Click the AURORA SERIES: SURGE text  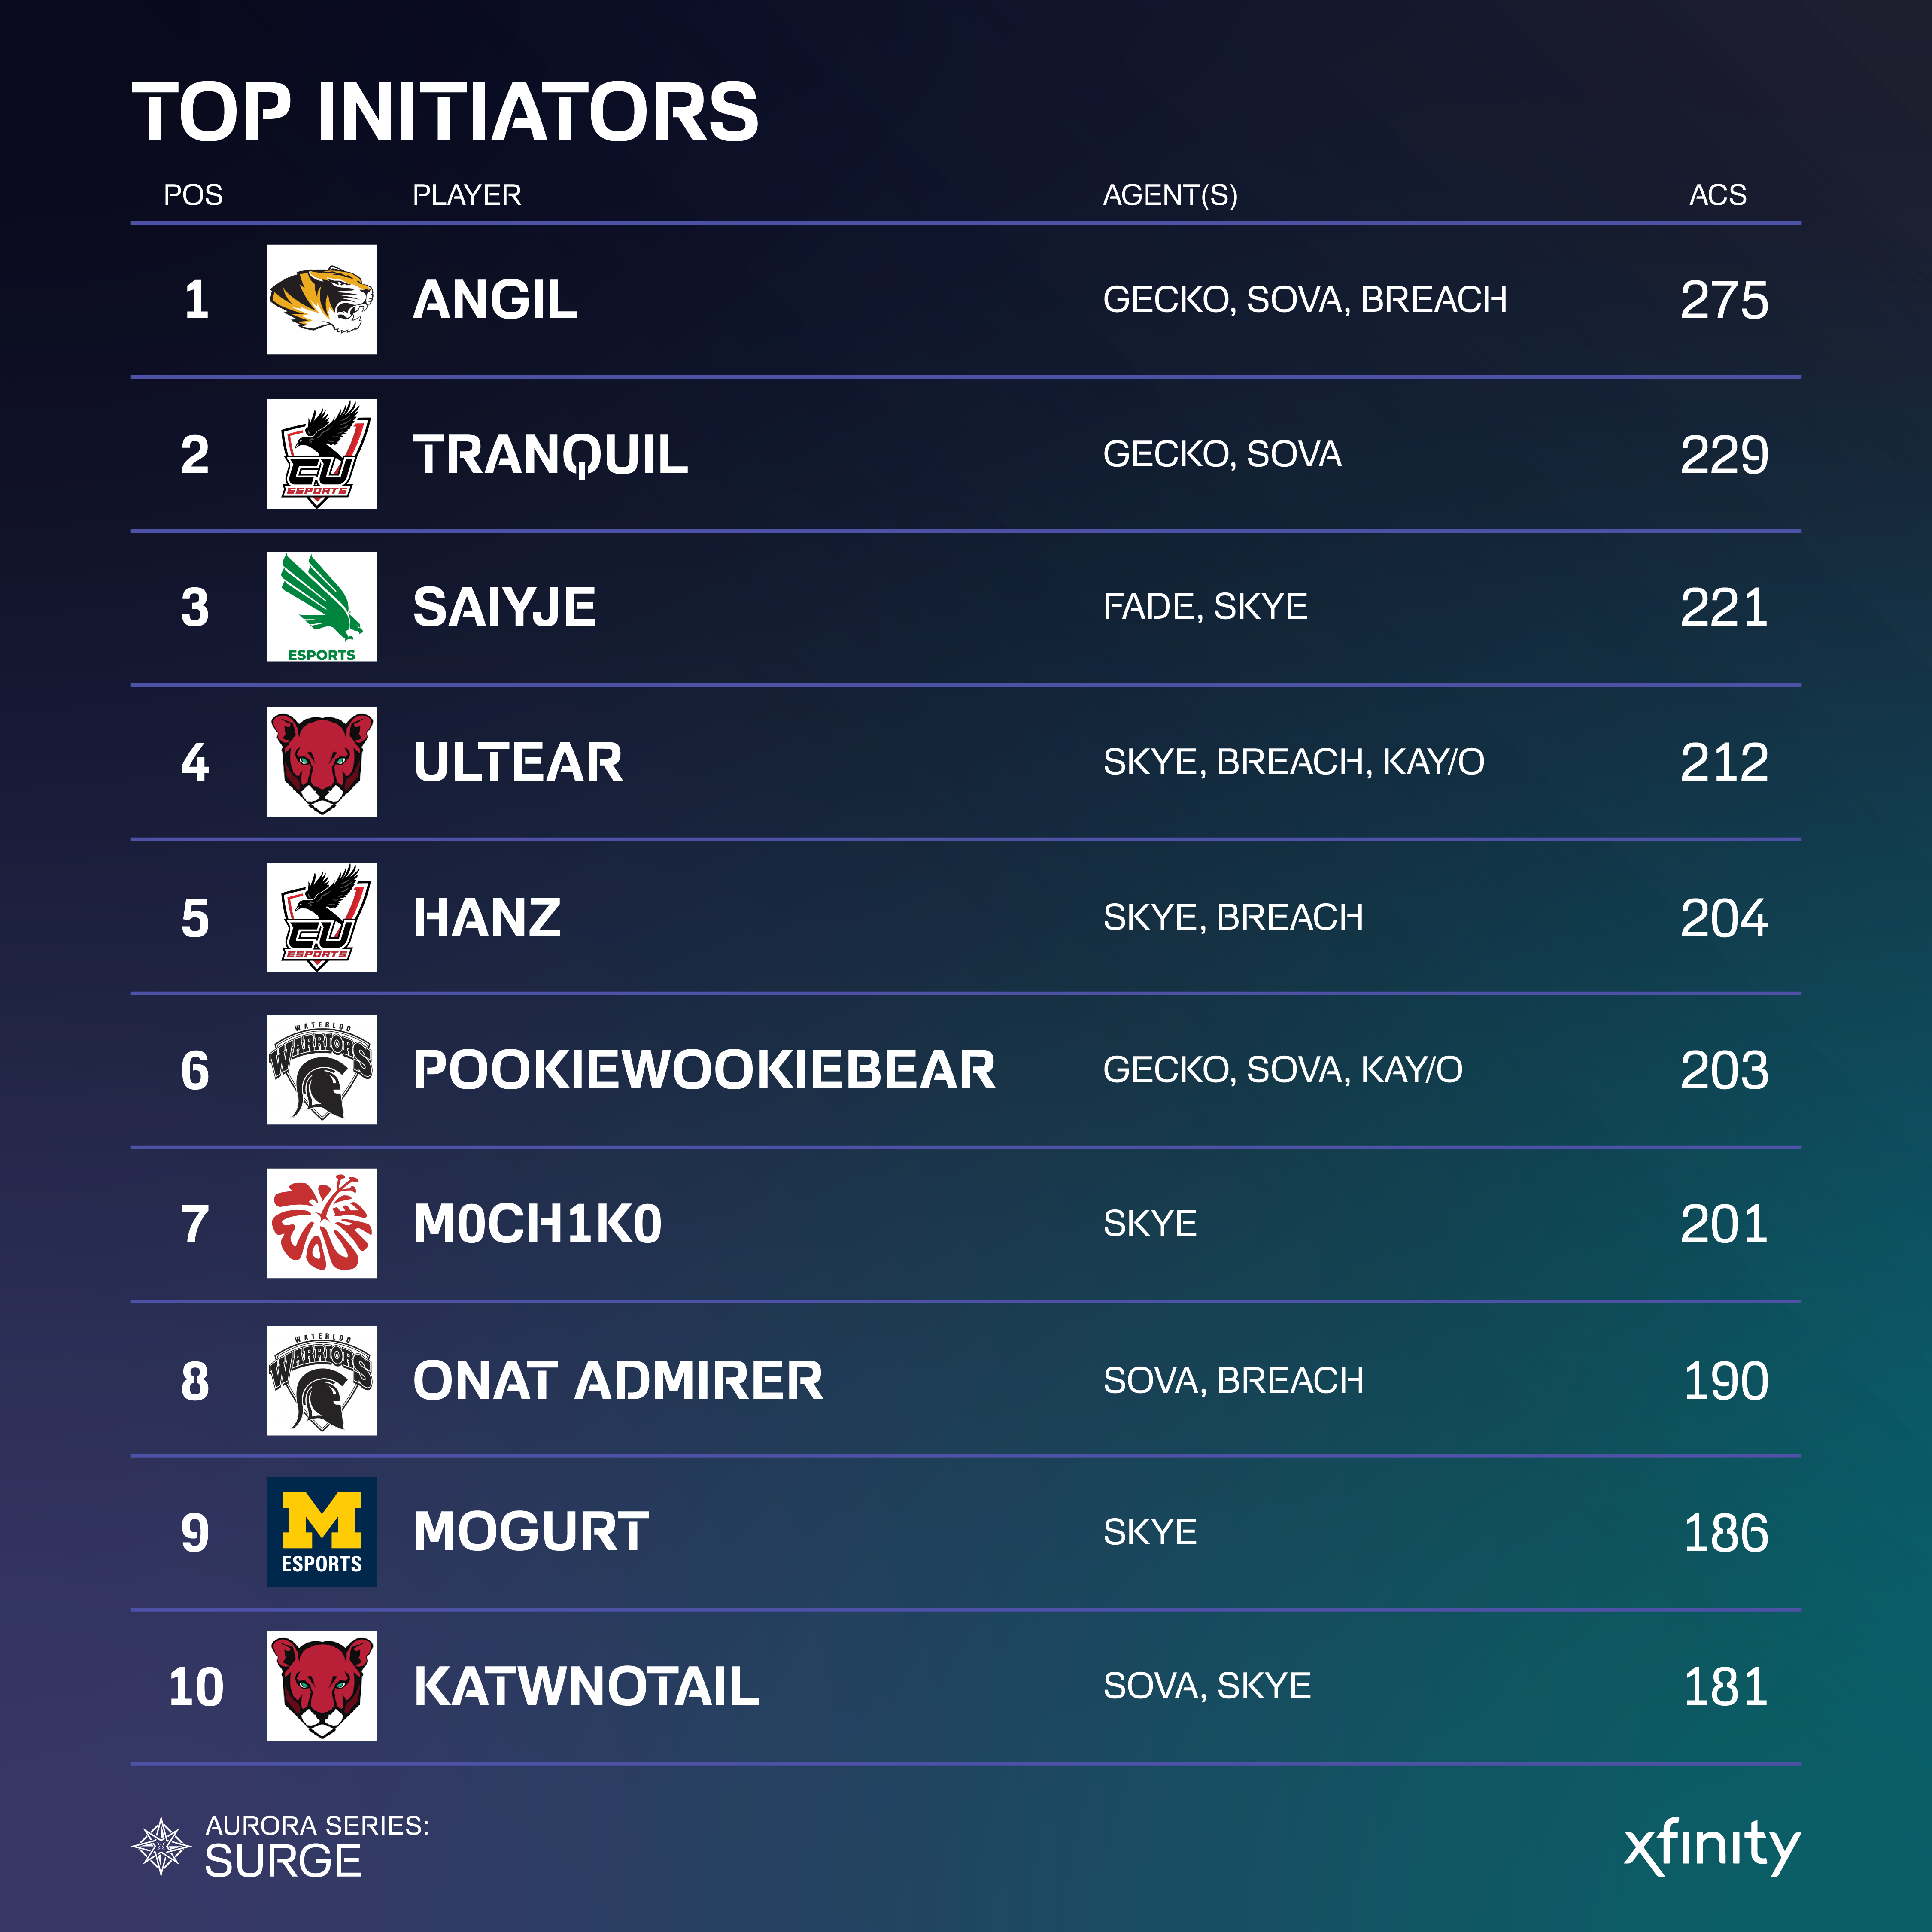tap(316, 1846)
